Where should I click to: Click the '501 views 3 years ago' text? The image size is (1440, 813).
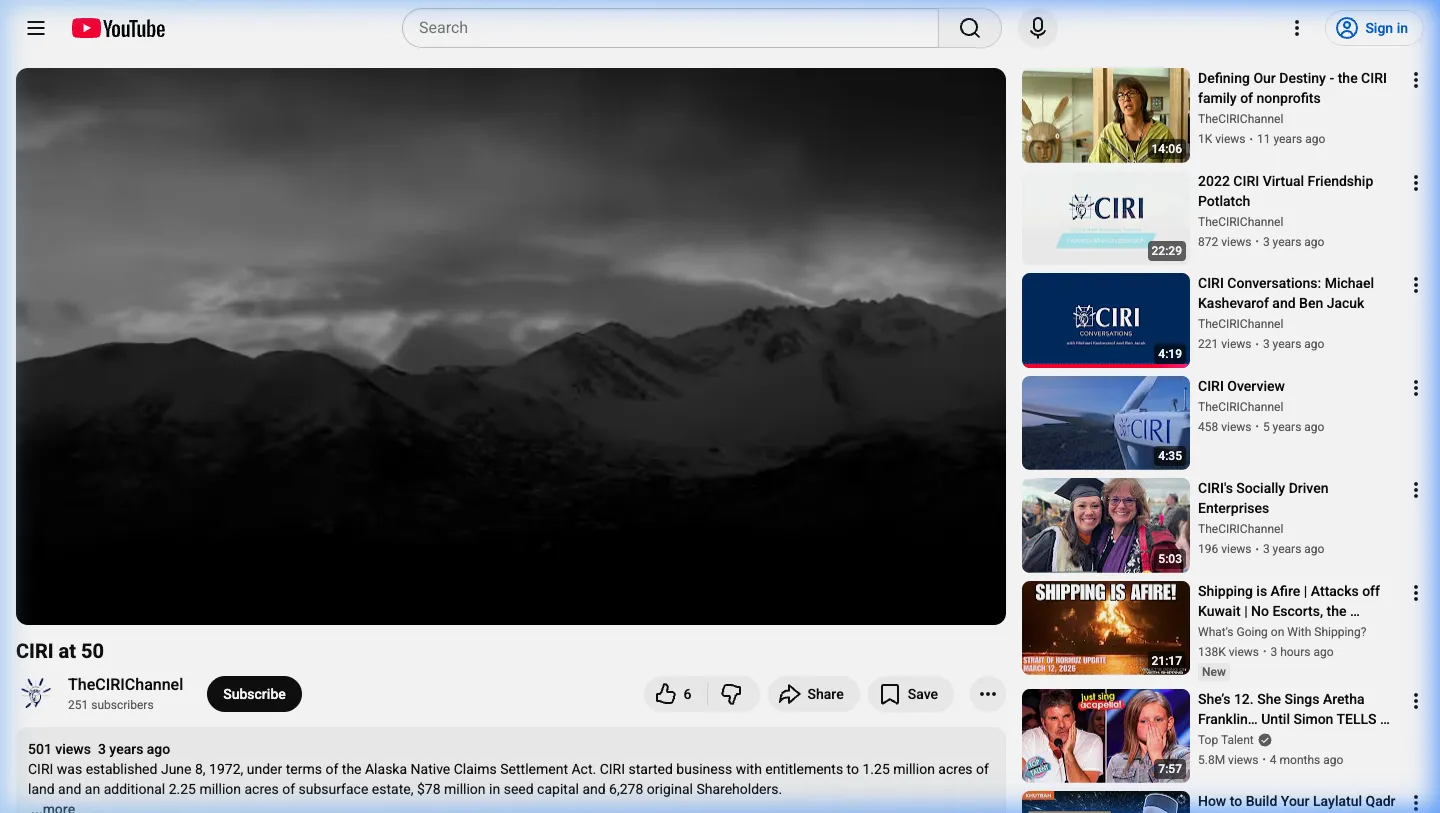[x=99, y=749]
